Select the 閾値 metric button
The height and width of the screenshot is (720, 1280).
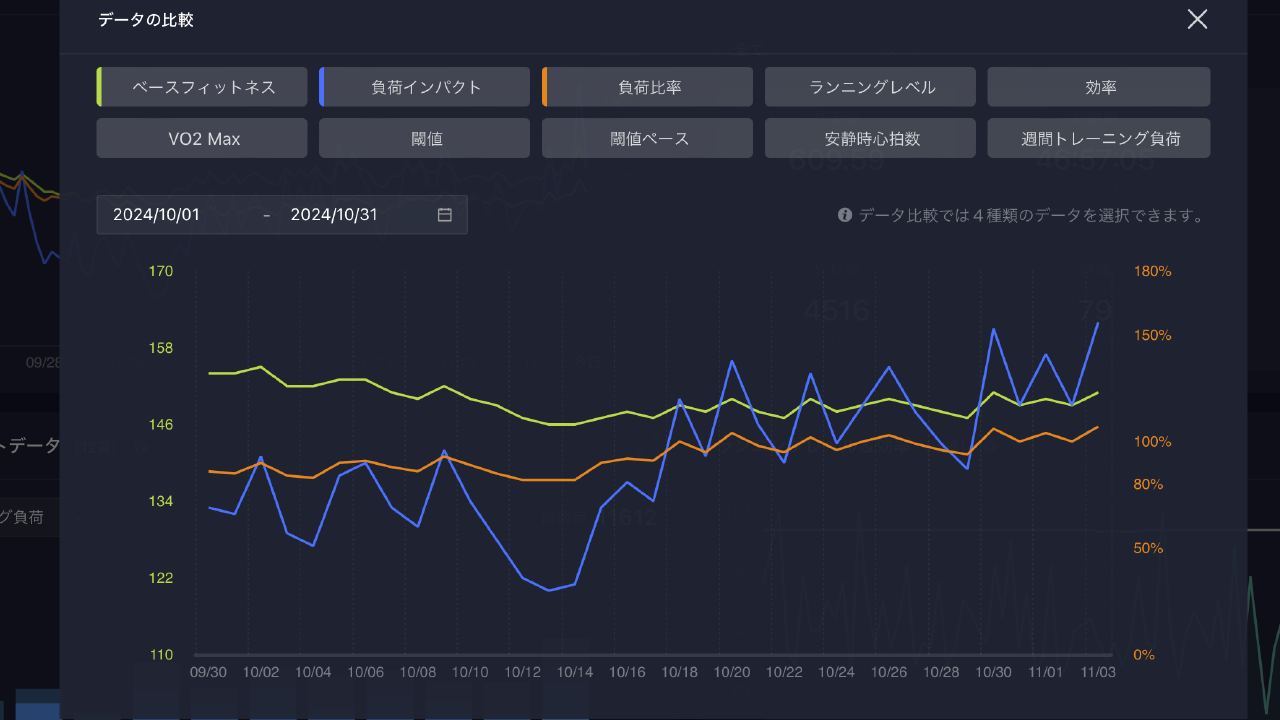pos(425,139)
